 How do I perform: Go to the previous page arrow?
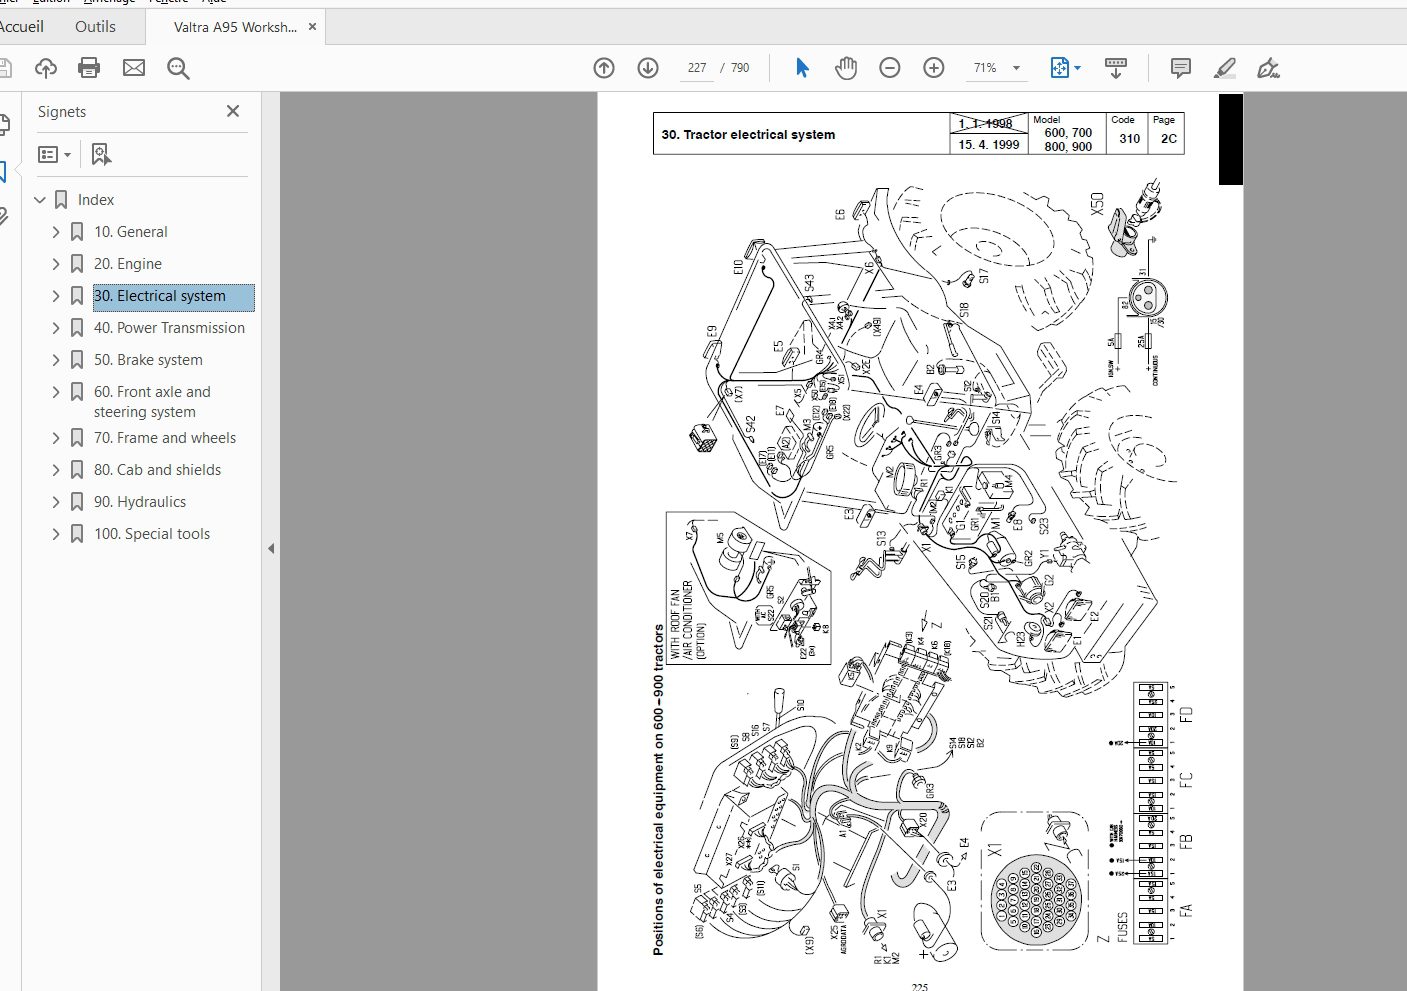click(x=604, y=68)
